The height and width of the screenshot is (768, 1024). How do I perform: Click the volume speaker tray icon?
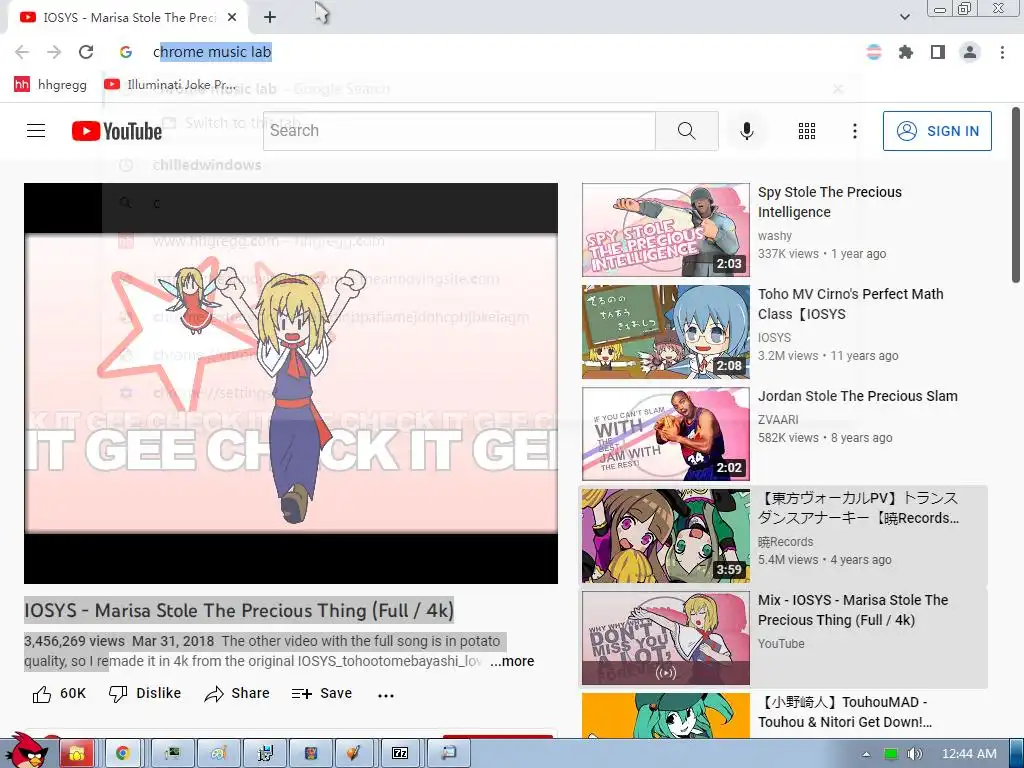(914, 754)
